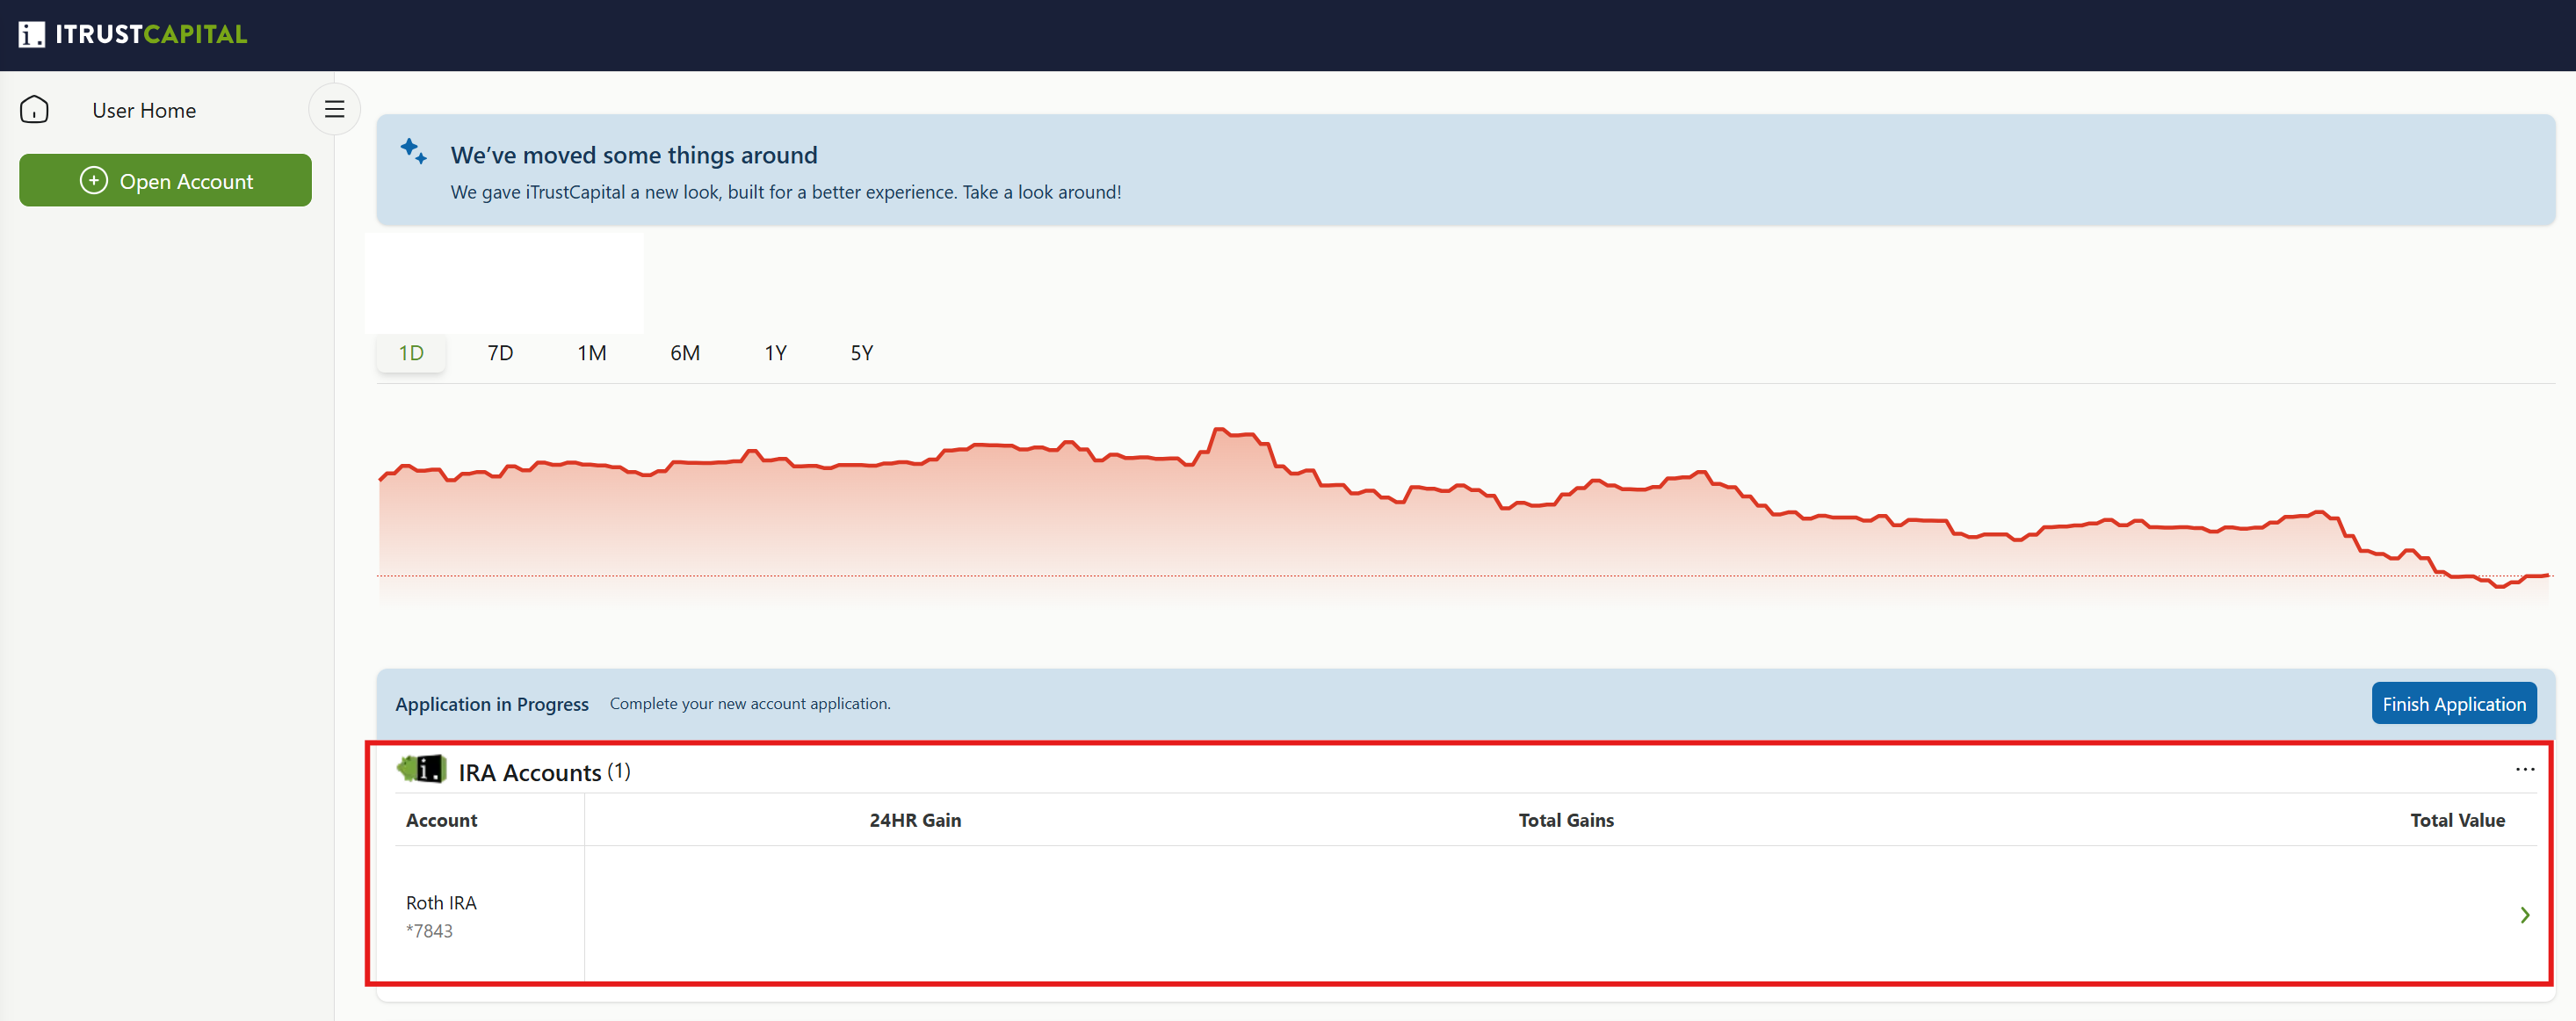Collapse sidebar with the hamburger menu icon
The image size is (2576, 1021).
(x=335, y=109)
